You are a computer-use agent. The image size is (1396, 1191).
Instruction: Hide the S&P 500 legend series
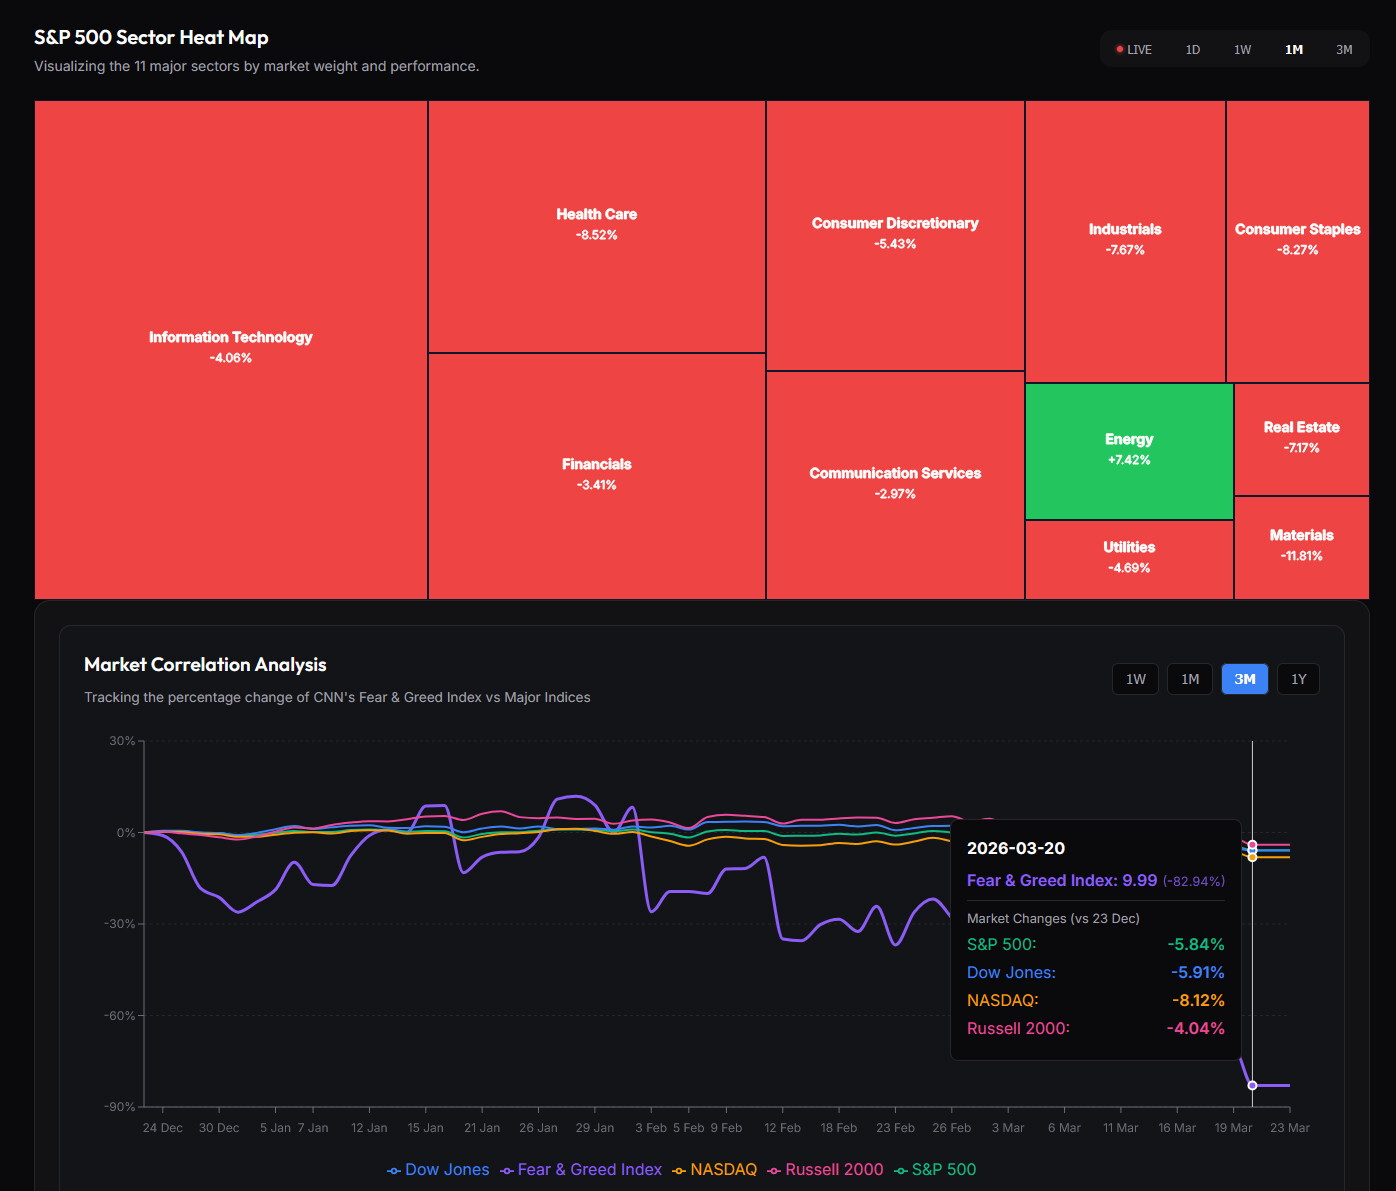(x=935, y=1170)
